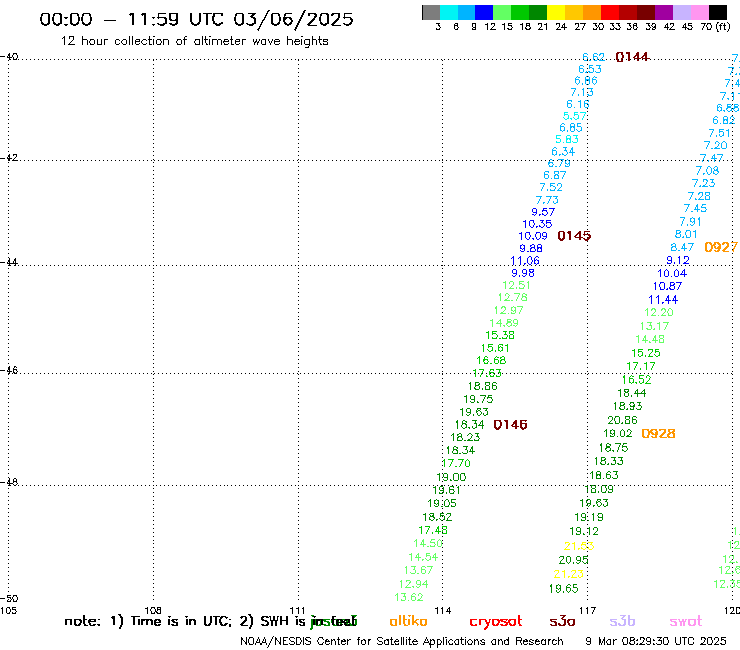Screen dimensions: 740x650
Task: Select the pure blue legend swatch
Action: 484,12
